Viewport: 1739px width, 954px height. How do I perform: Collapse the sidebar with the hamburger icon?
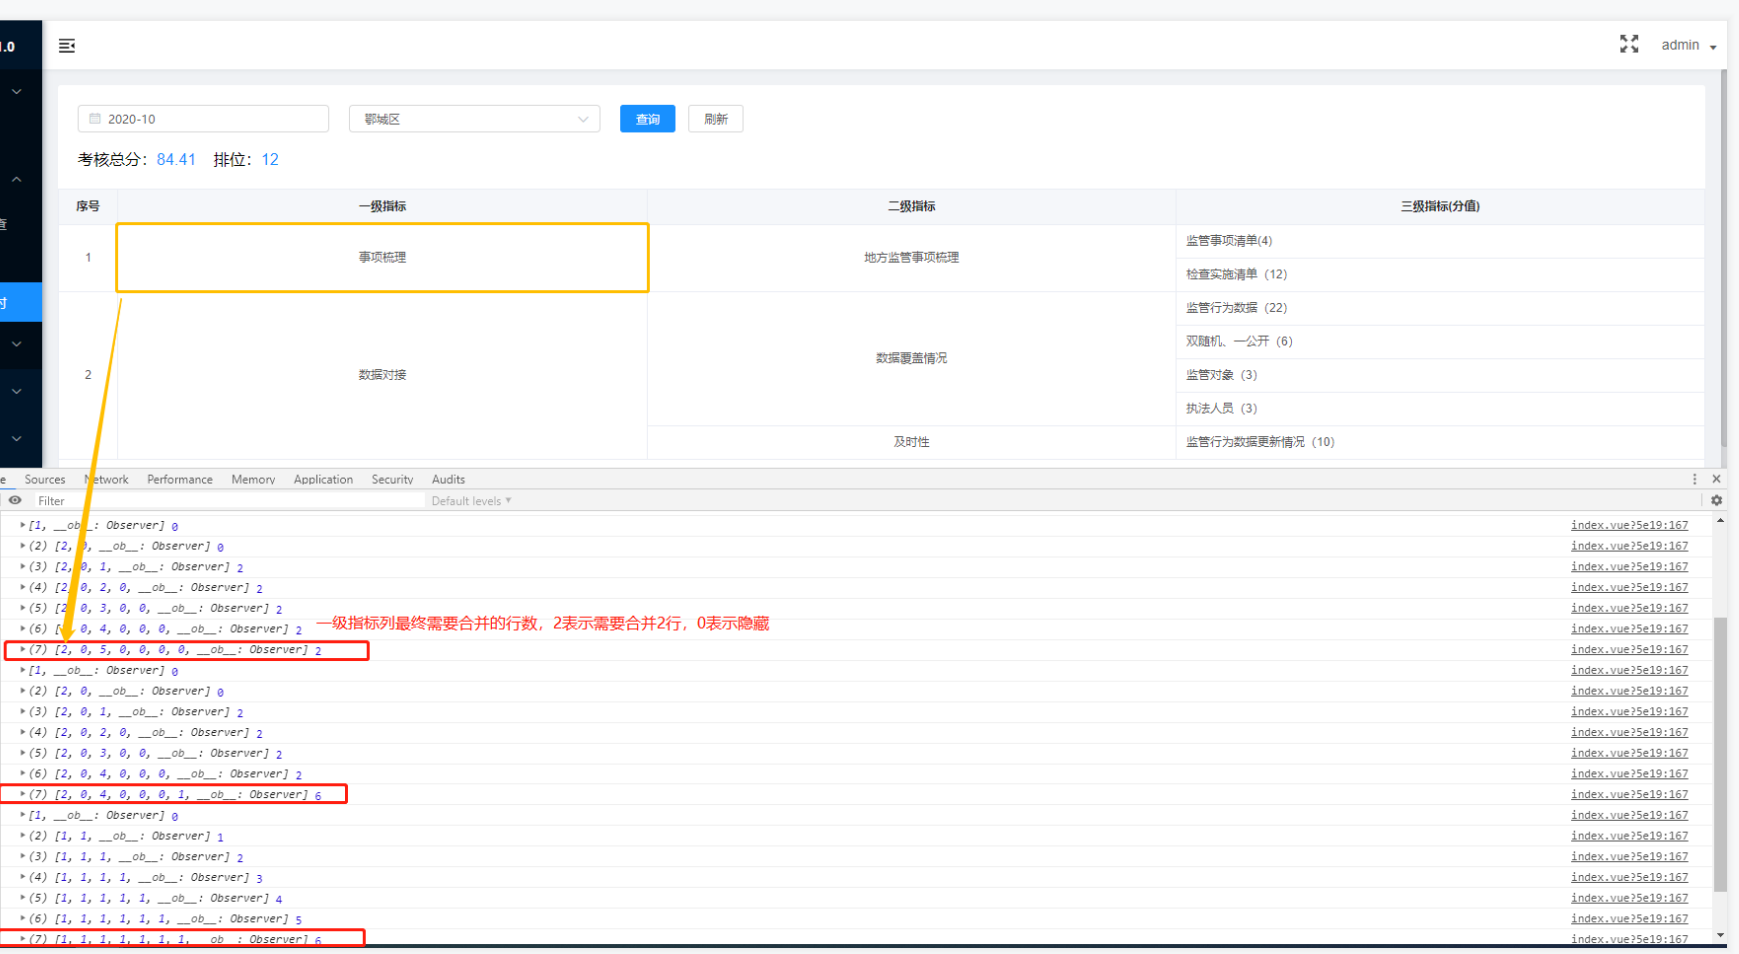[67, 46]
